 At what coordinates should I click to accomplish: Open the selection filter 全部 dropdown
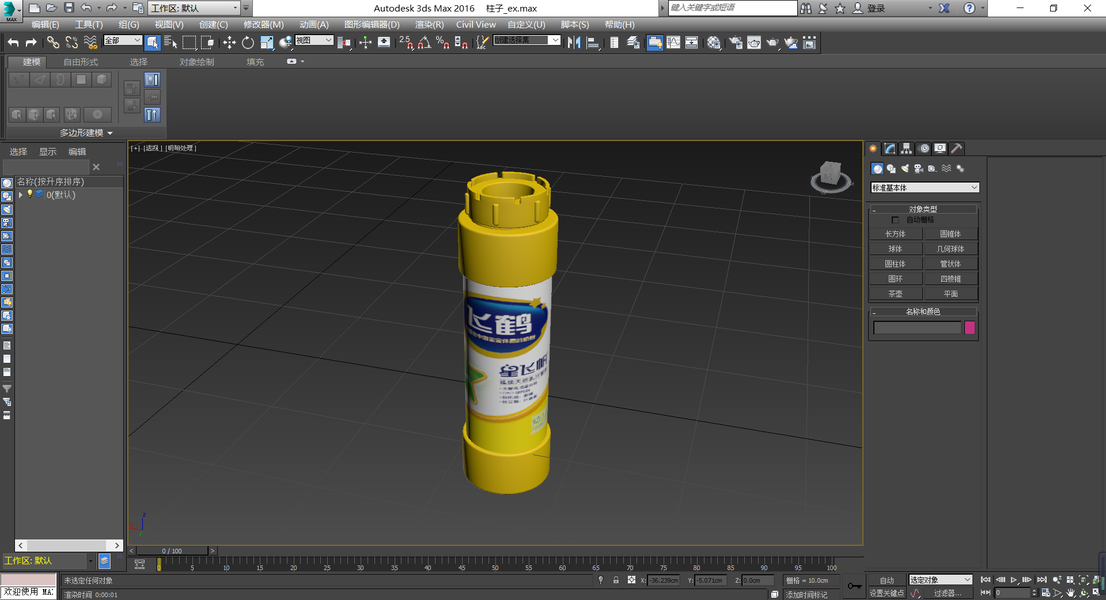pyautogui.click(x=123, y=40)
